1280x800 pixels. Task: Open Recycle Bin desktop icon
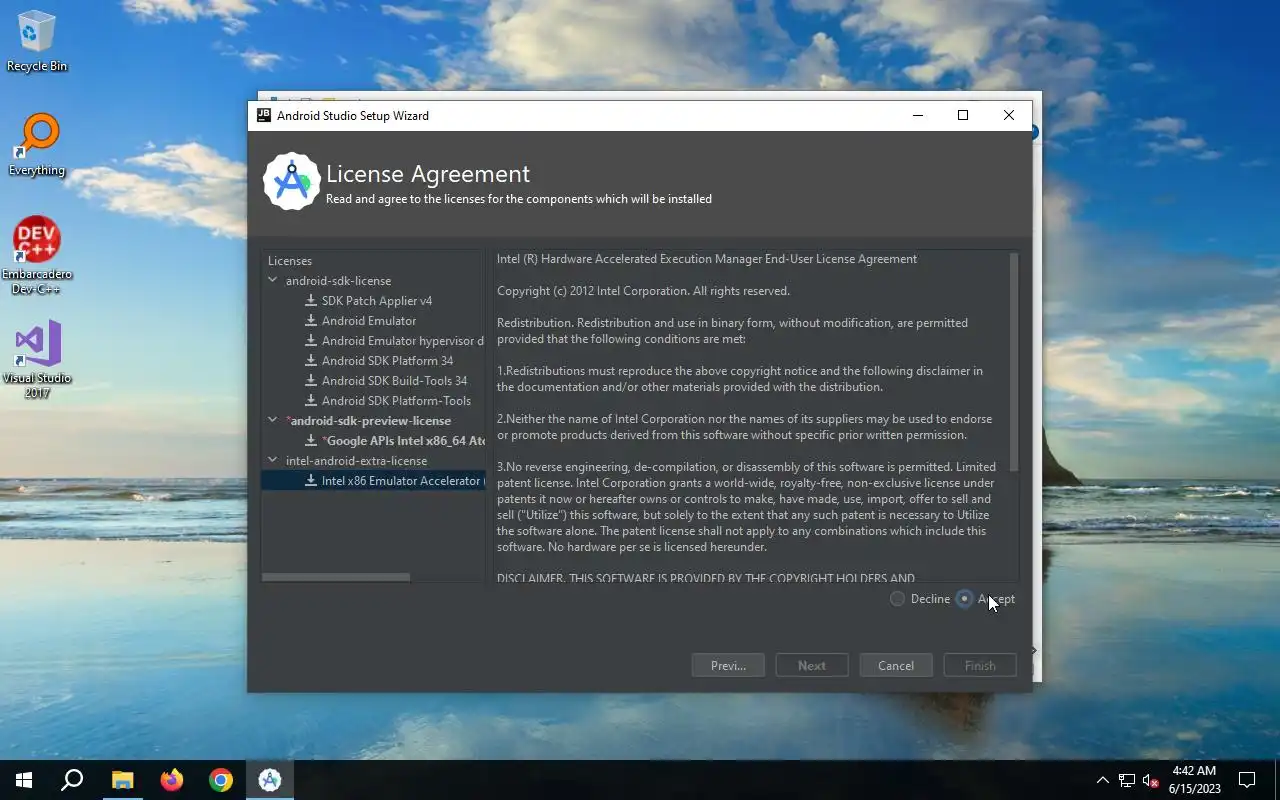click(x=37, y=42)
